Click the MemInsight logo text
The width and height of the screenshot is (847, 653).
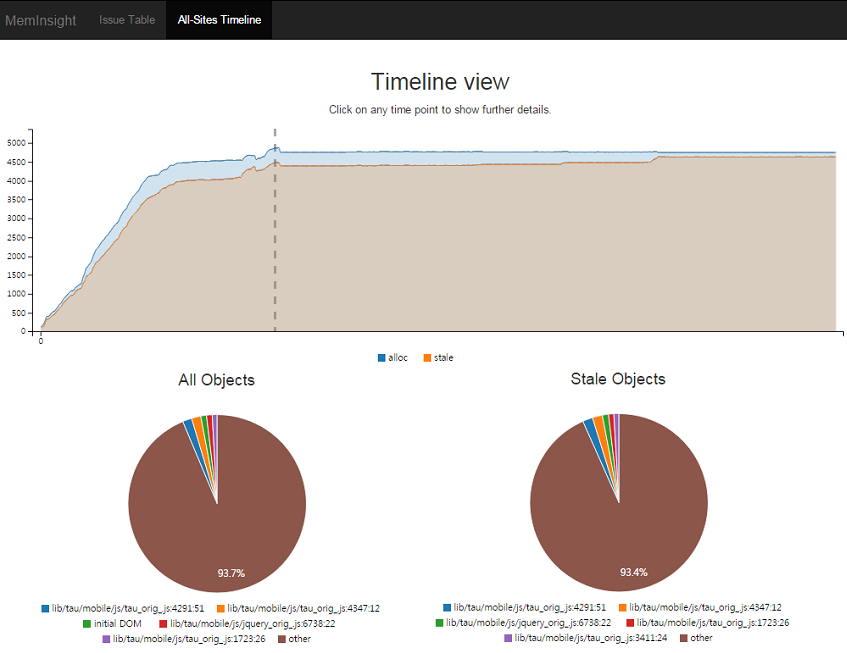tap(43, 20)
